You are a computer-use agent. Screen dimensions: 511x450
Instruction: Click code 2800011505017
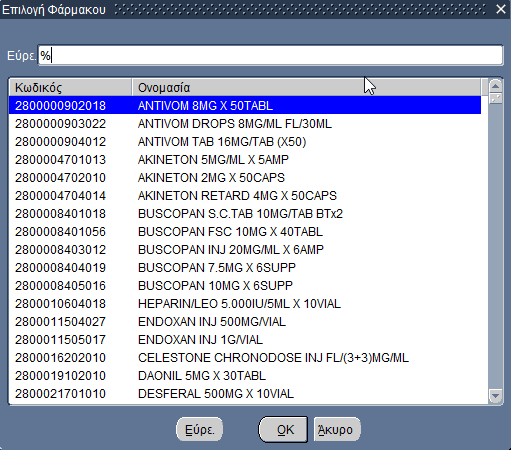tap(60, 340)
